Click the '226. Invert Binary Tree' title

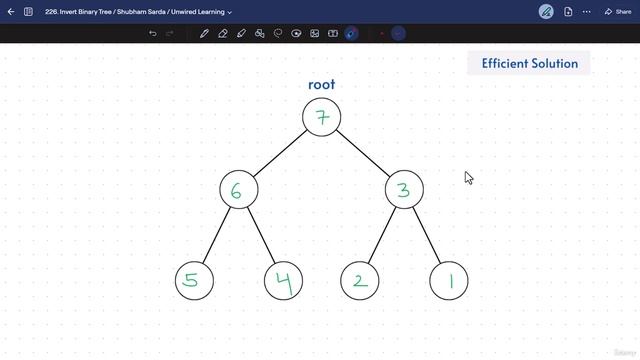[135, 12]
